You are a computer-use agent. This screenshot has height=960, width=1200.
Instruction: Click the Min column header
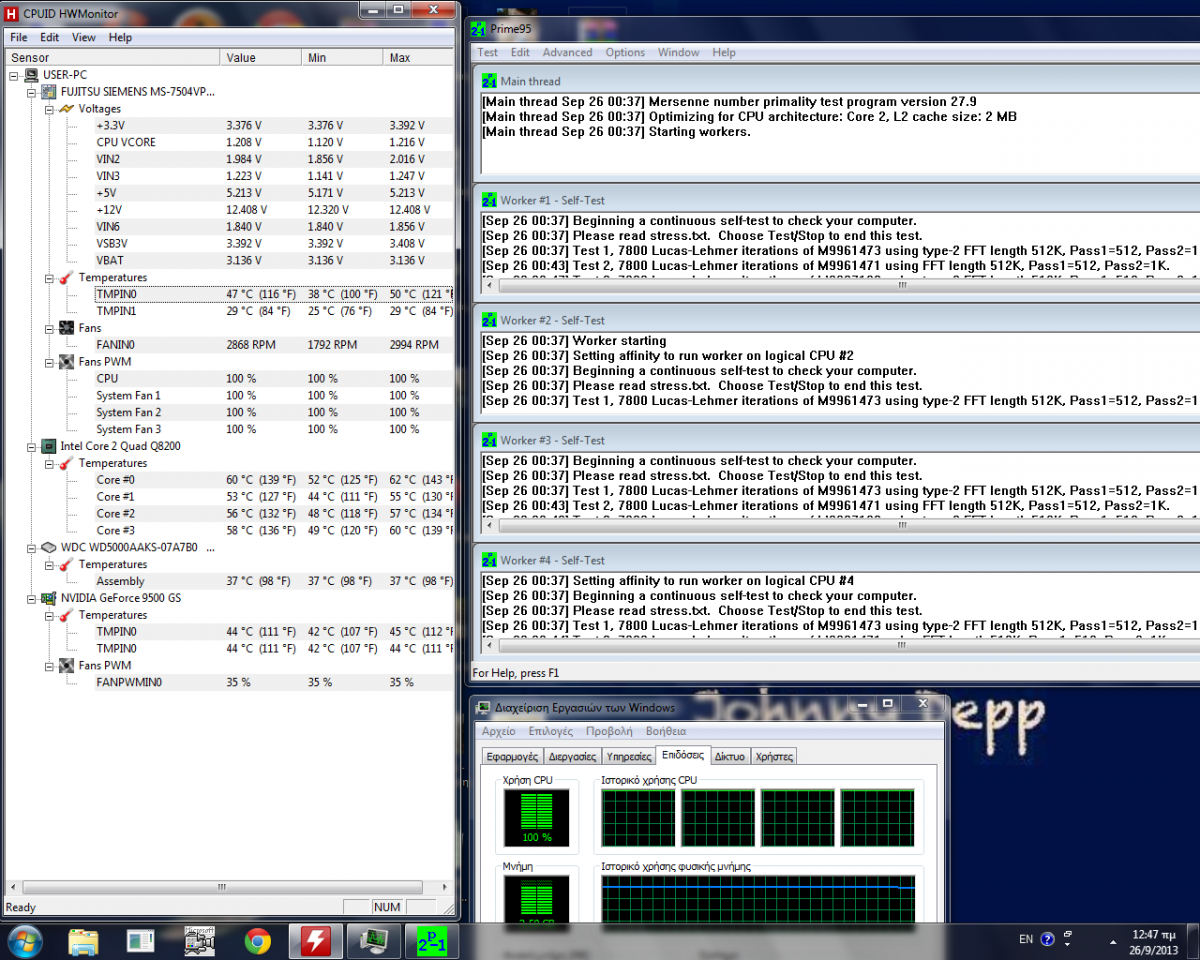pos(342,57)
